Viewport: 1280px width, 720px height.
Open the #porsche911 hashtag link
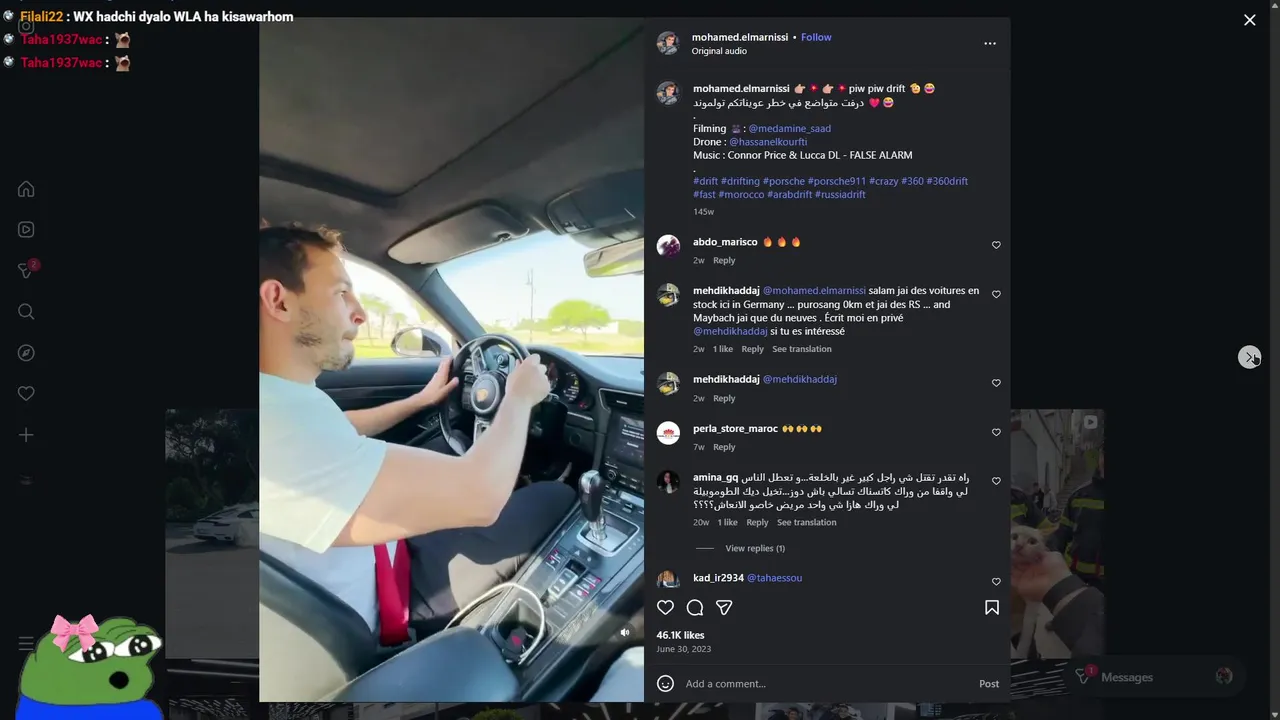(x=837, y=181)
